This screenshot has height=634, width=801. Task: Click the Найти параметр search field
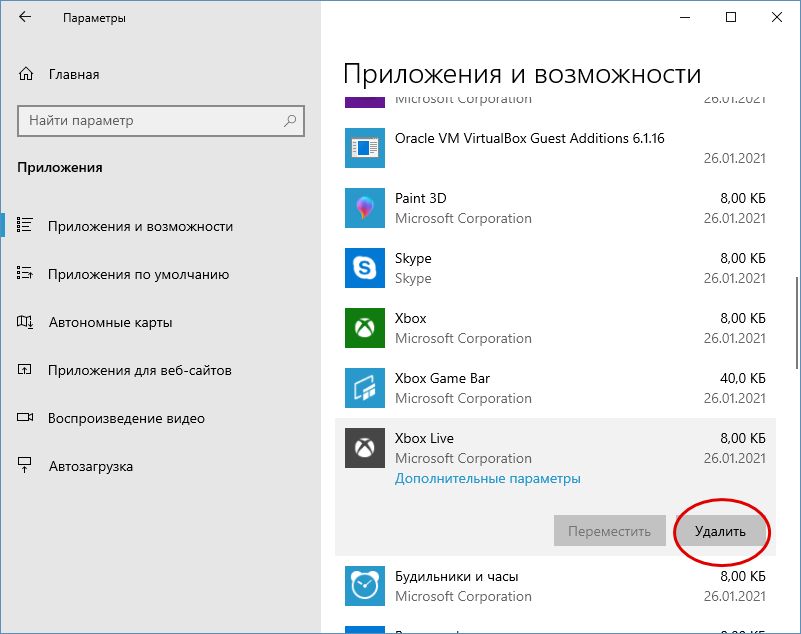click(x=150, y=121)
